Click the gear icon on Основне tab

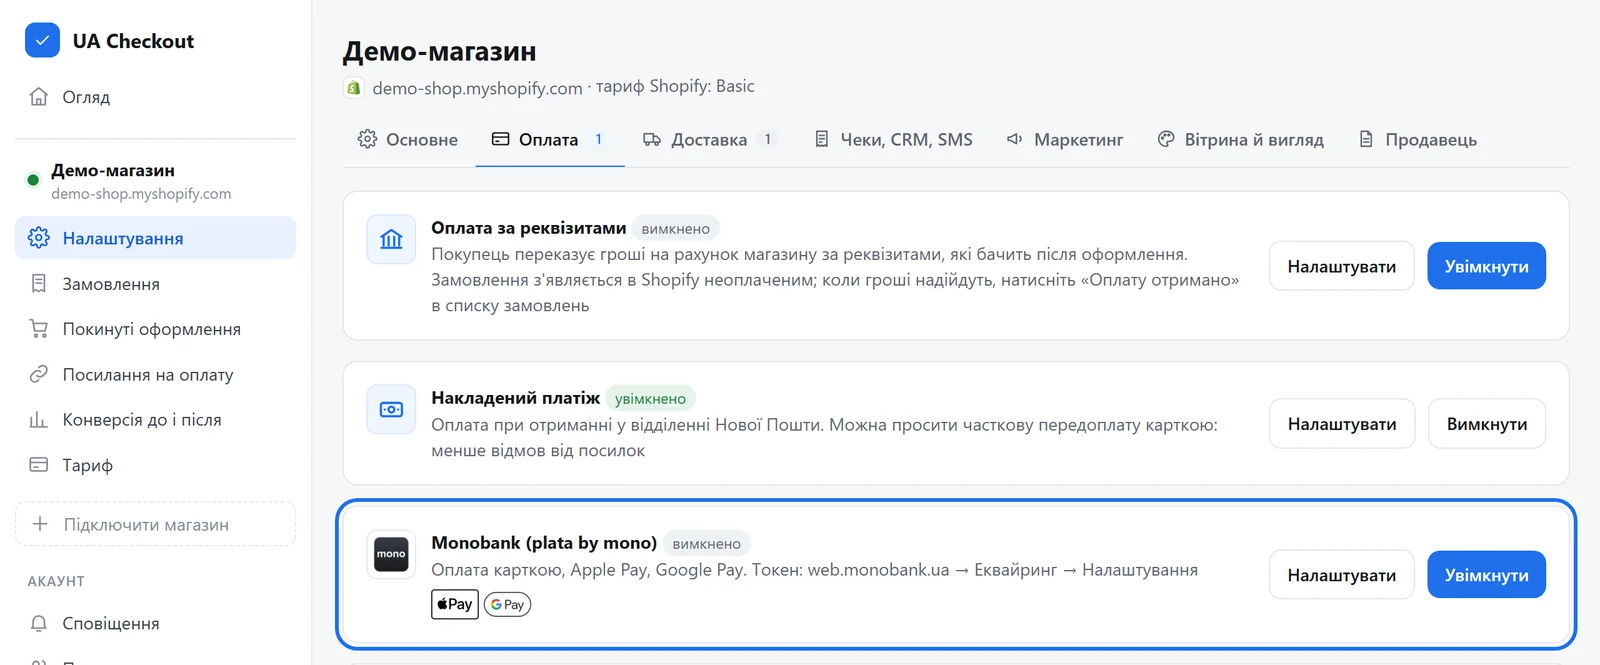368,139
